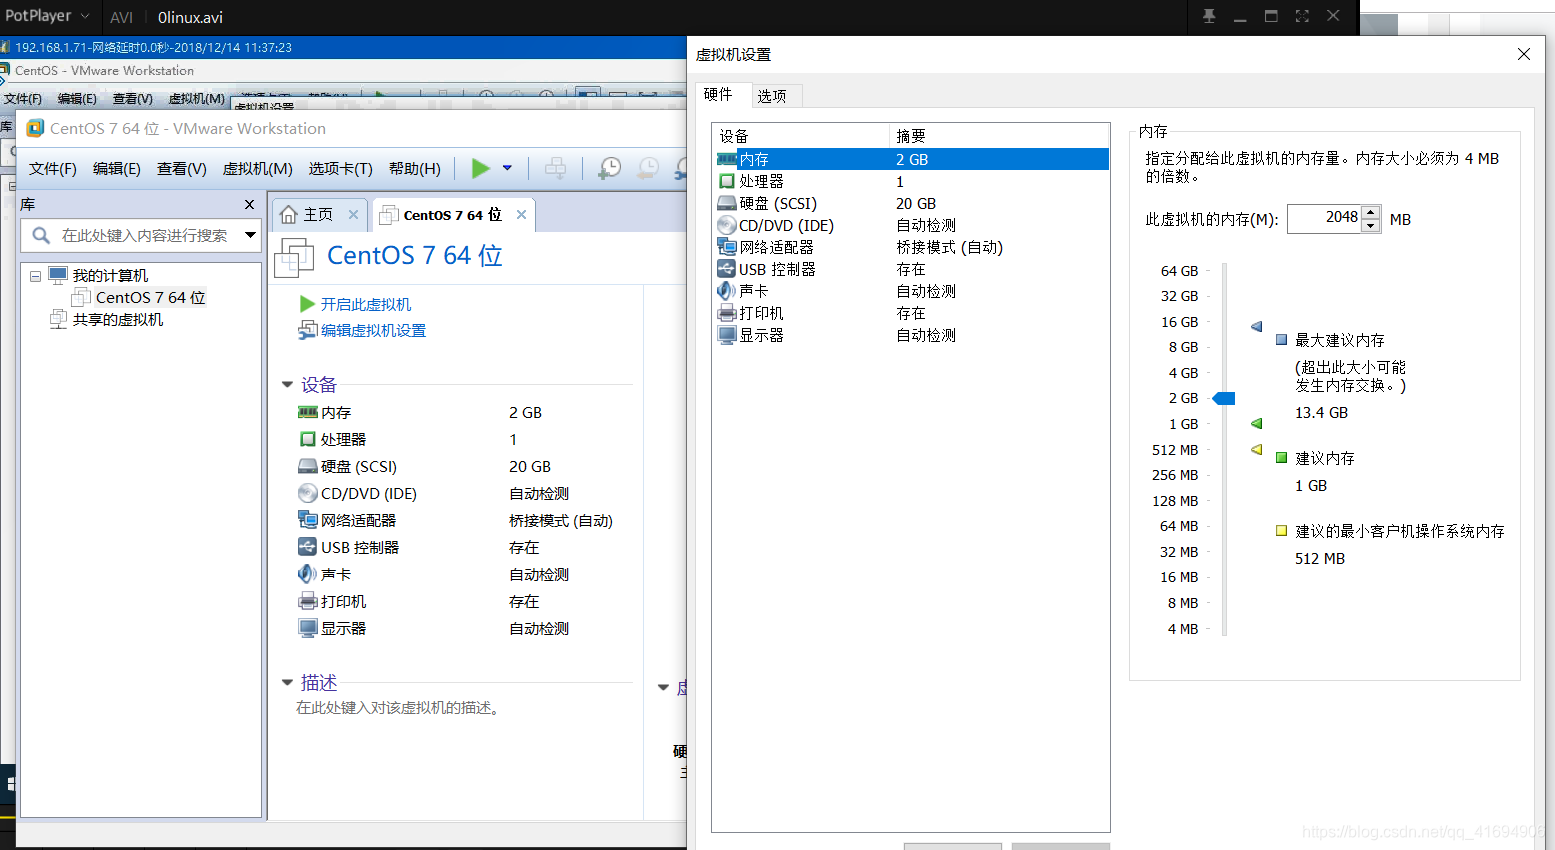Decrease memory with spinner down arrow
The image size is (1555, 850).
(x=1371, y=225)
